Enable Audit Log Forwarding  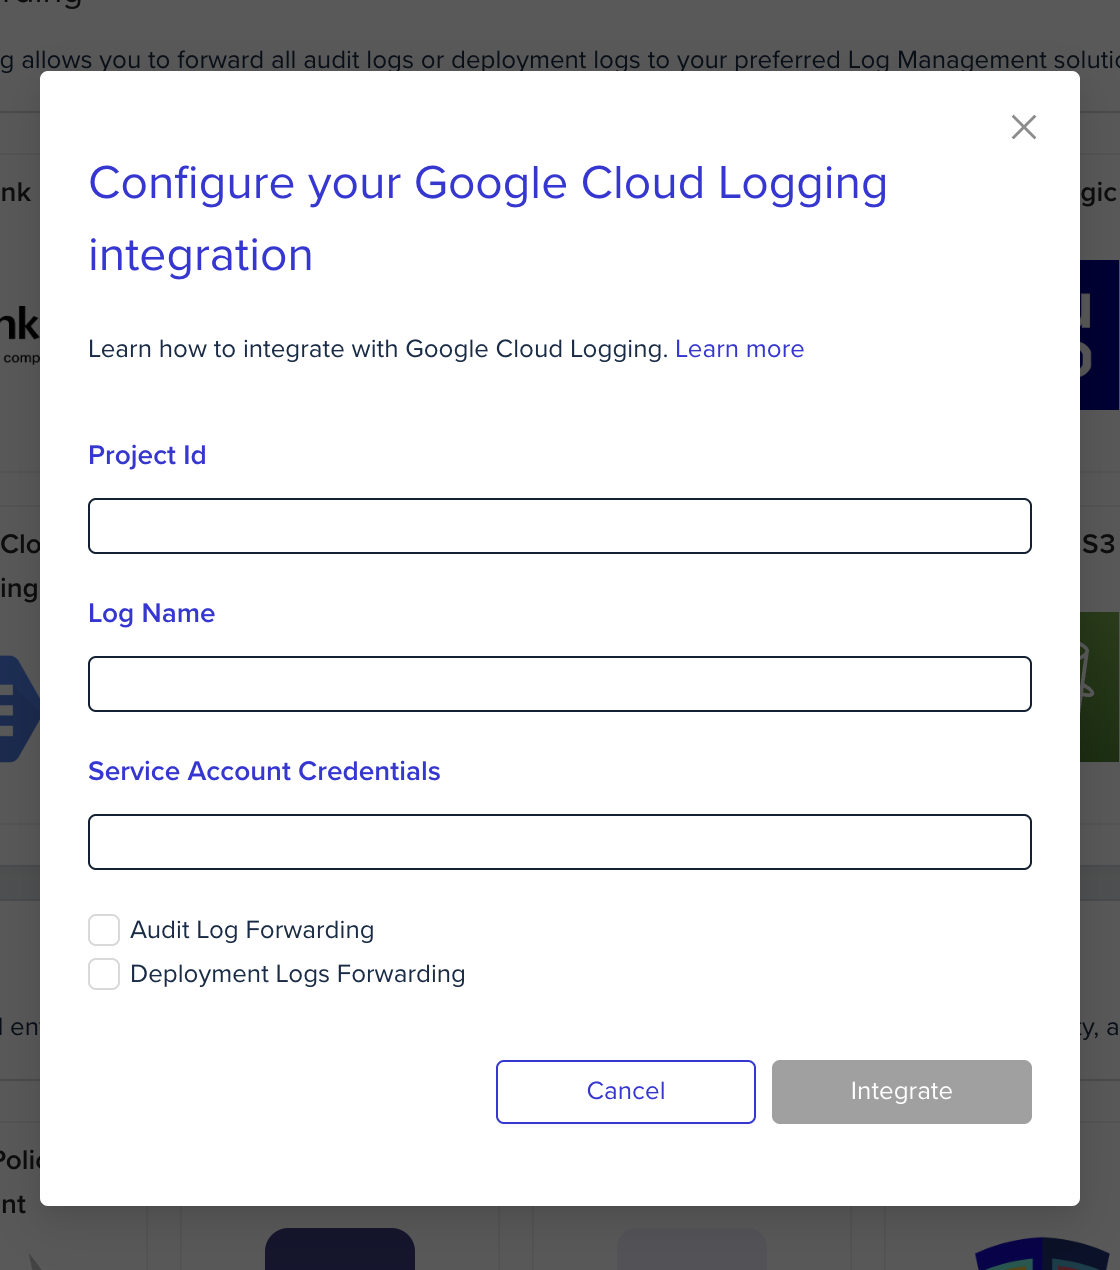click(104, 930)
